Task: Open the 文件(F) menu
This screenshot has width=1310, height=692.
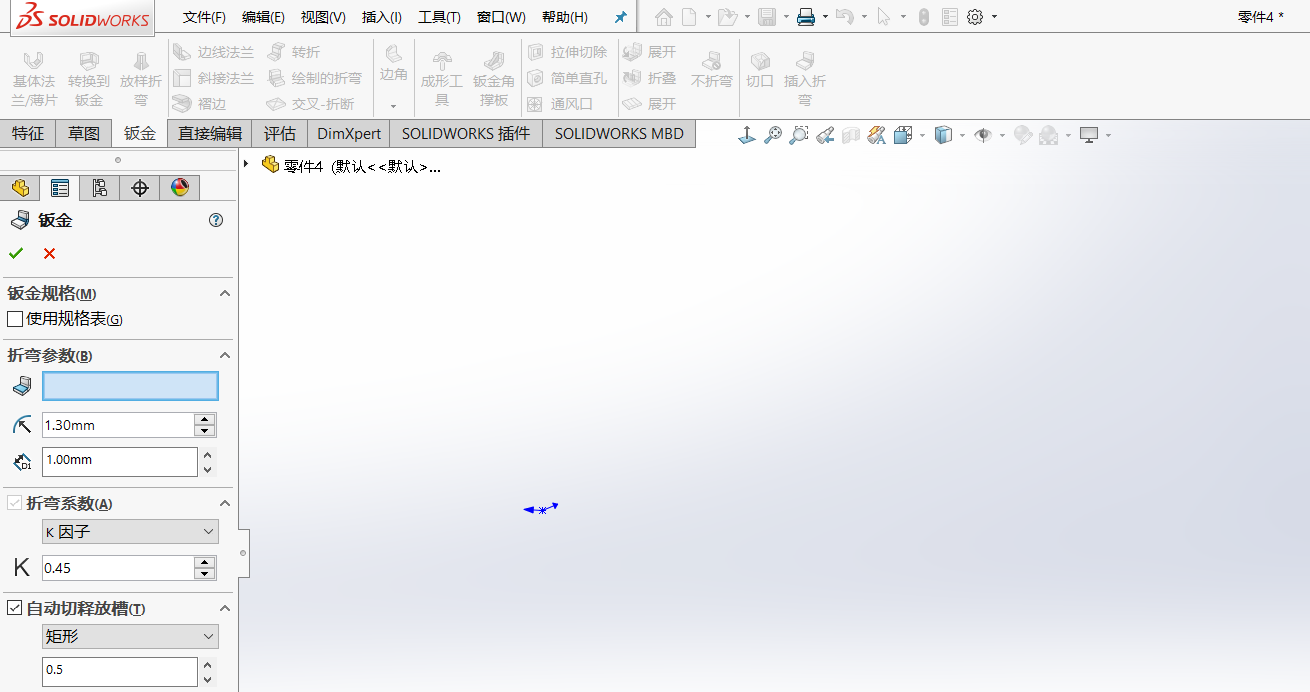Action: 204,17
